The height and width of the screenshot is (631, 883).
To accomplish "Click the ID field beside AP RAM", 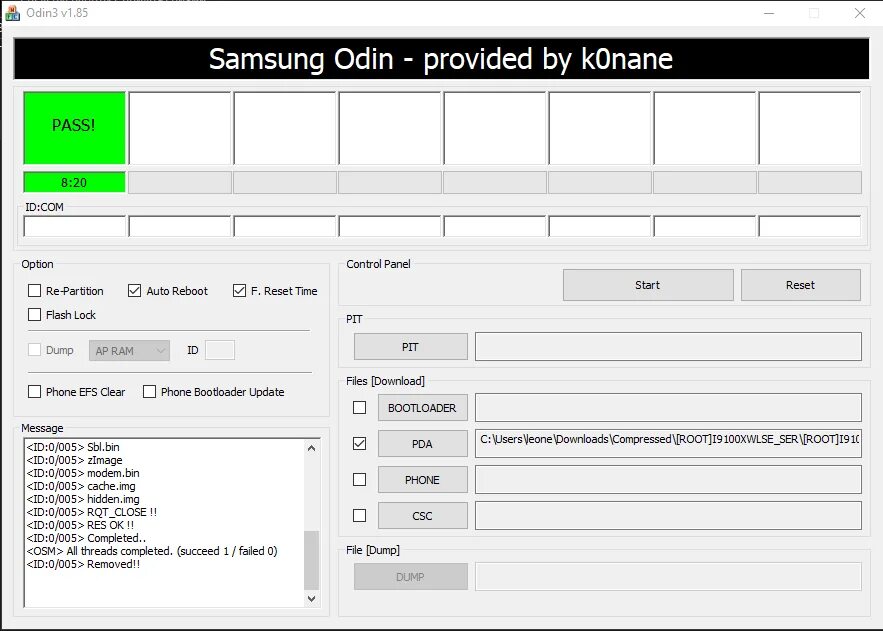I will coord(220,350).
